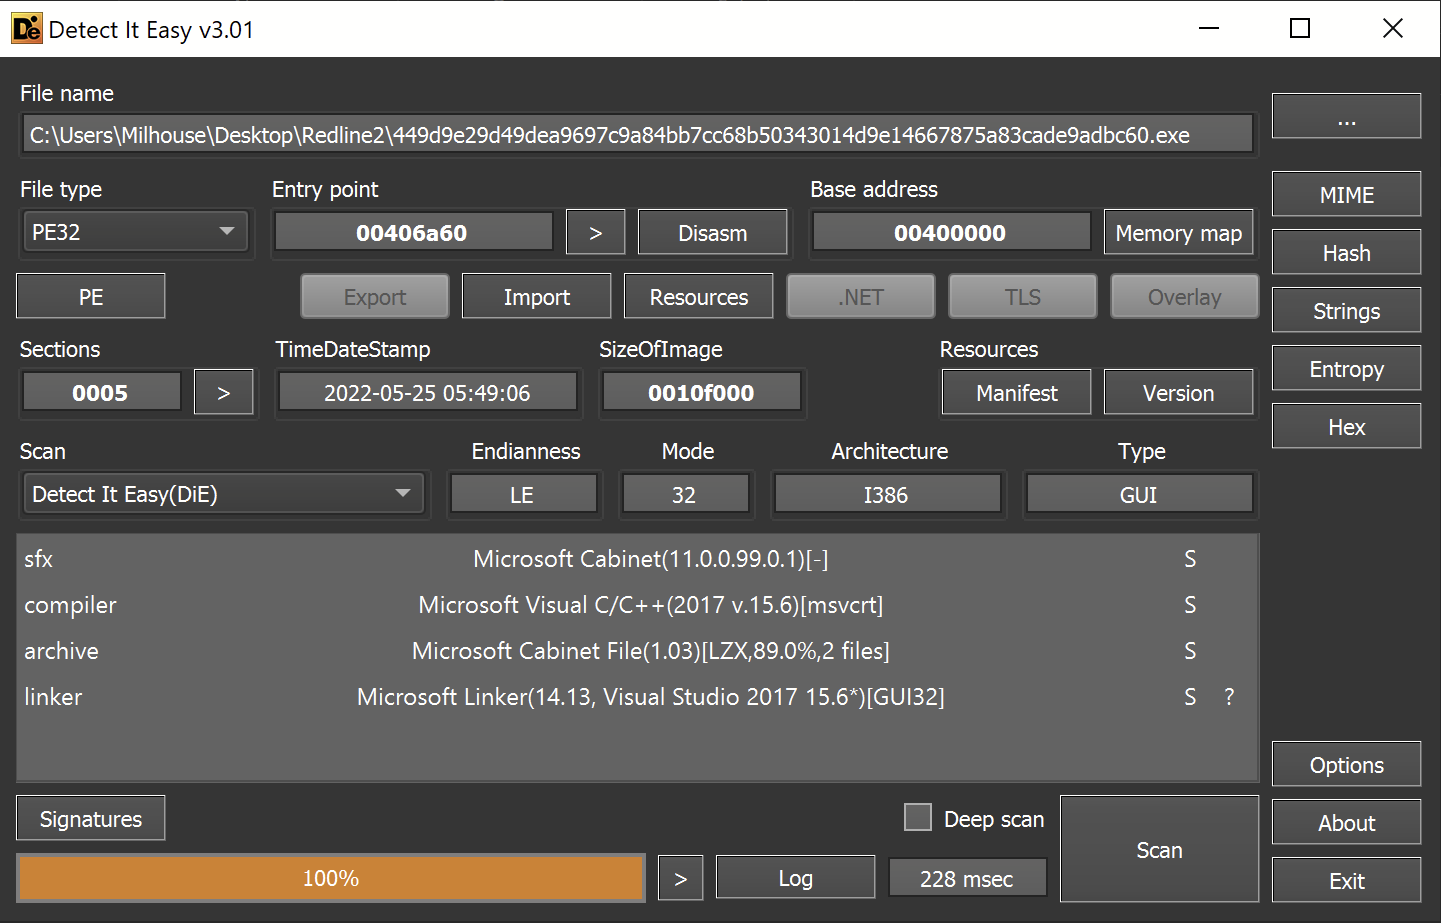Select the file name path field
Image resolution: width=1441 pixels, height=923 pixels.
(637, 133)
